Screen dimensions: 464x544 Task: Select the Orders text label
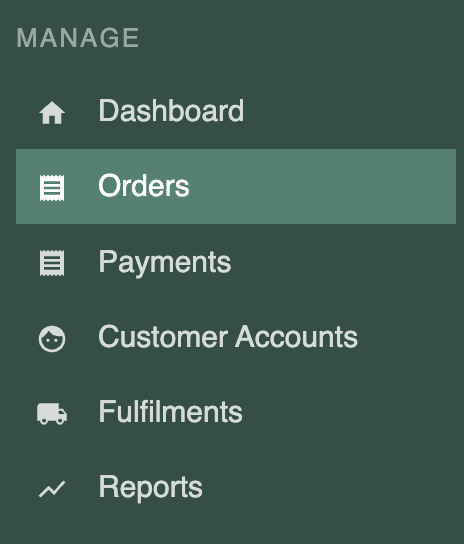[144, 186]
